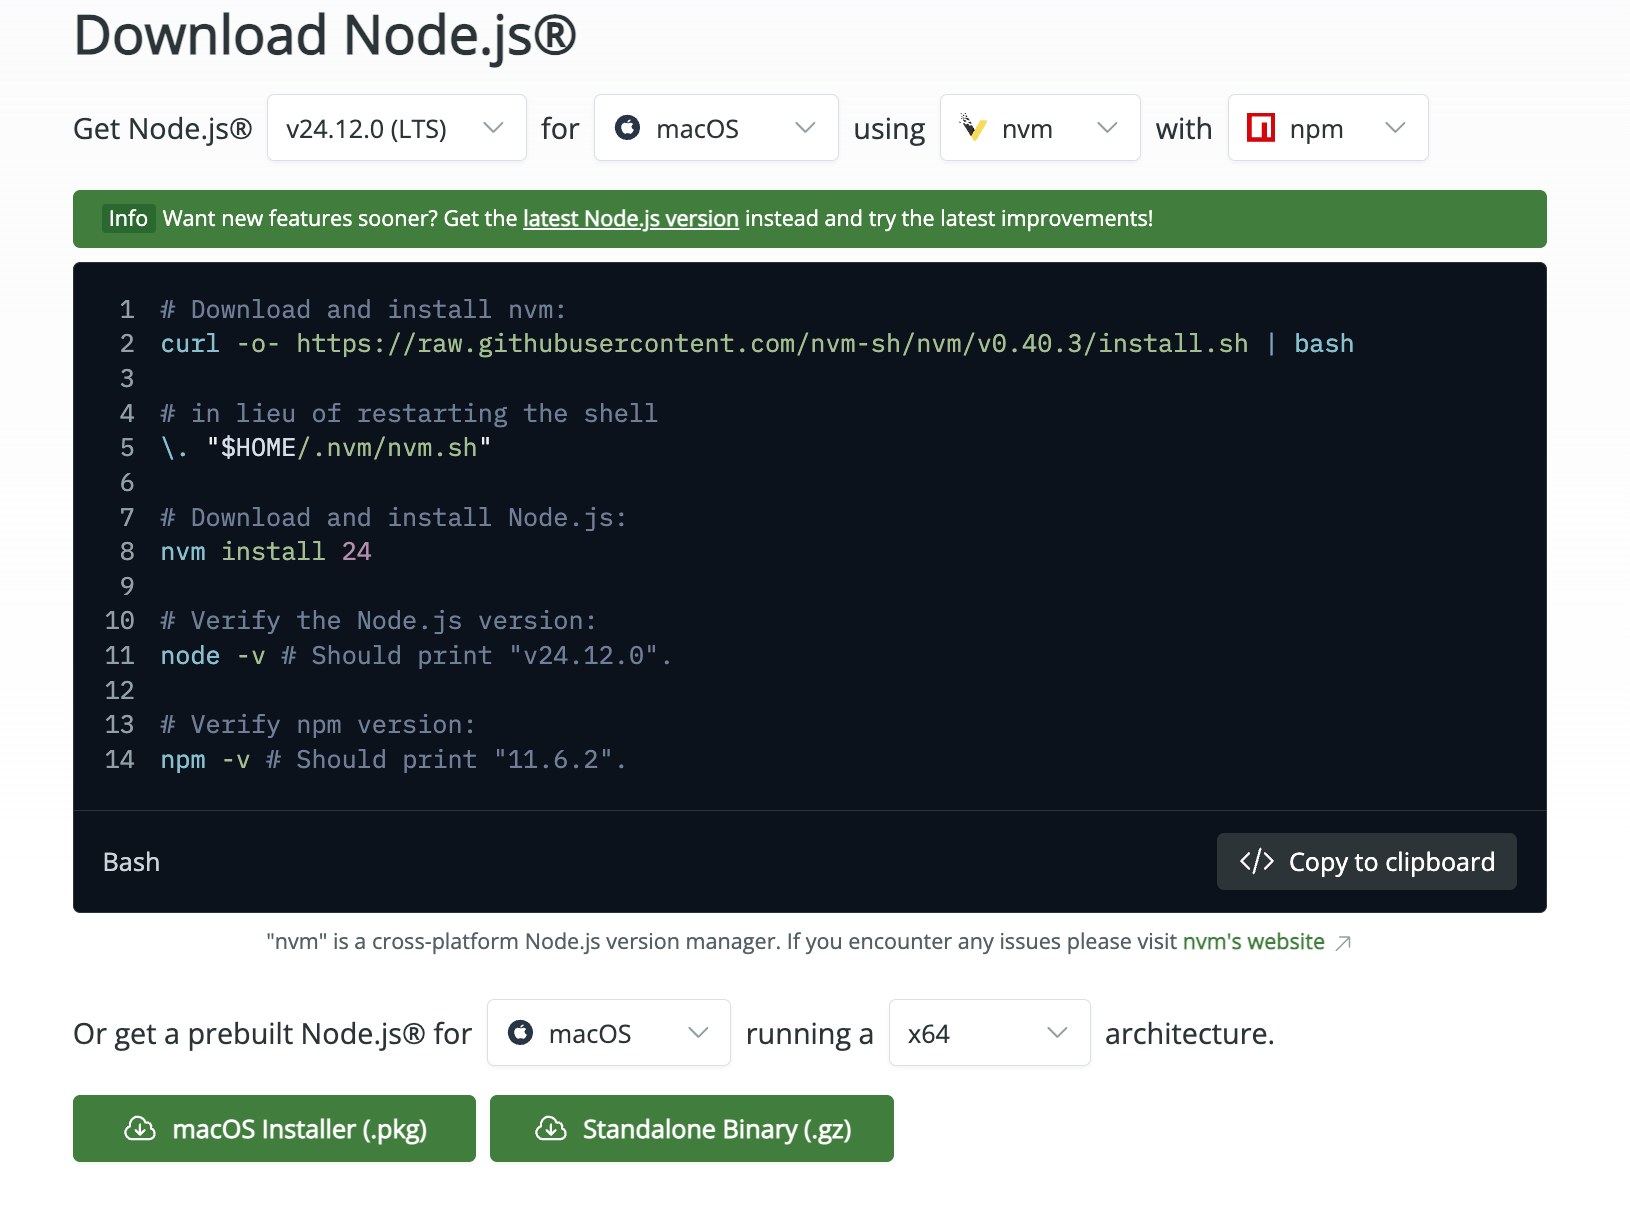This screenshot has height=1216, width=1630.
Task: Click the Info badge in green banner
Action: pyautogui.click(x=129, y=218)
